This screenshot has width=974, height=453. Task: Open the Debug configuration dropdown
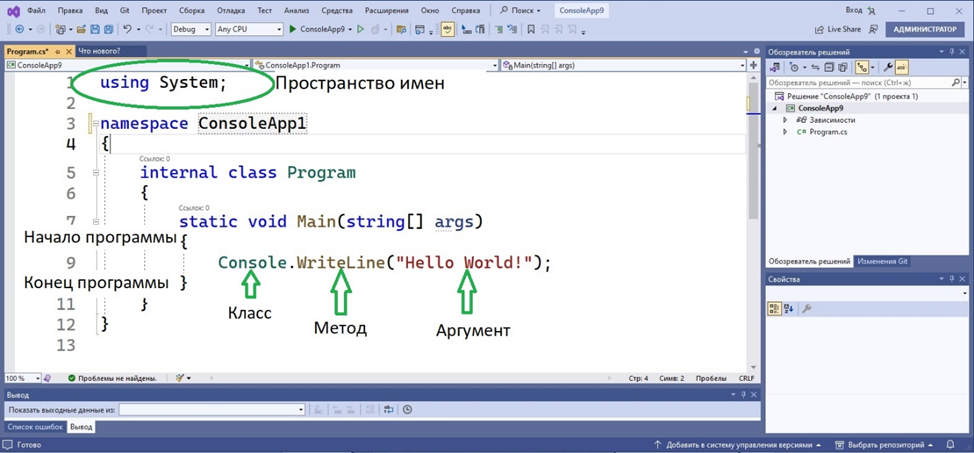(190, 30)
